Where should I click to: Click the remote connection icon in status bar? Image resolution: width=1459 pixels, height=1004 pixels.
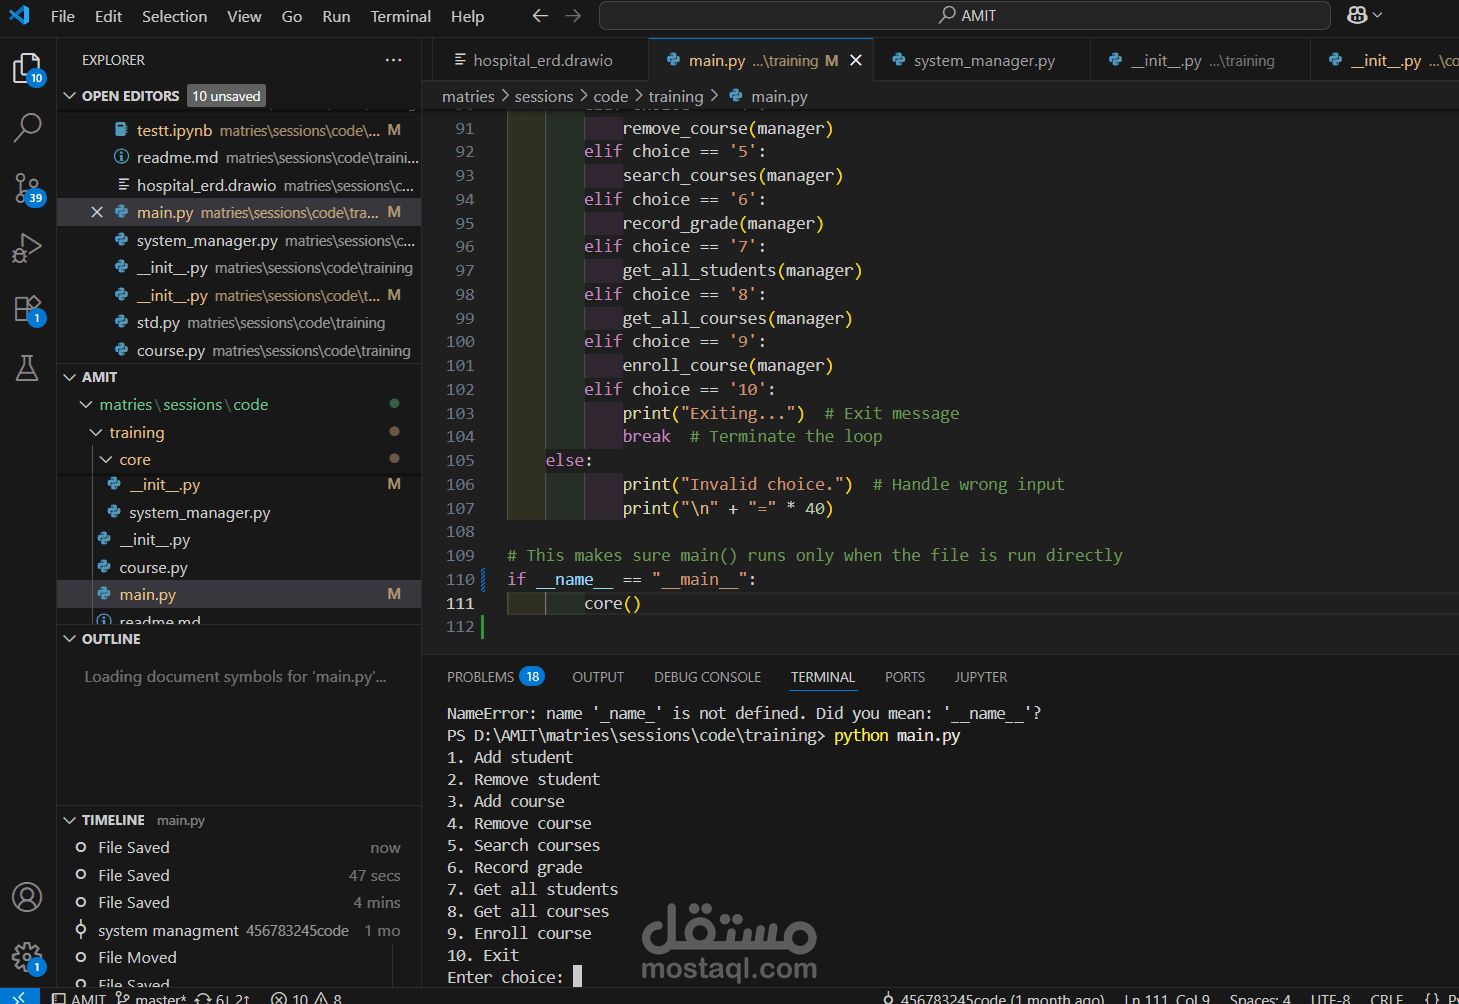[19, 997]
